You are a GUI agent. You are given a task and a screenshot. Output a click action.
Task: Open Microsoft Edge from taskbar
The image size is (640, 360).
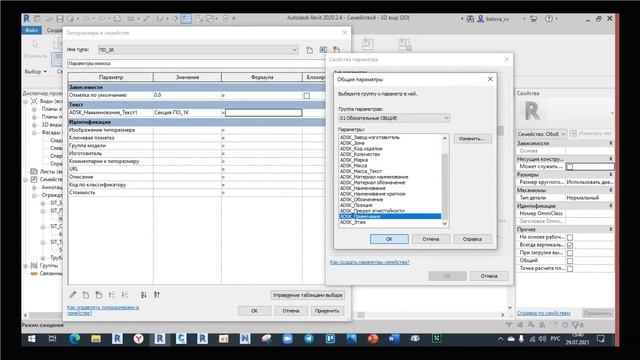pyautogui.click(x=74, y=339)
